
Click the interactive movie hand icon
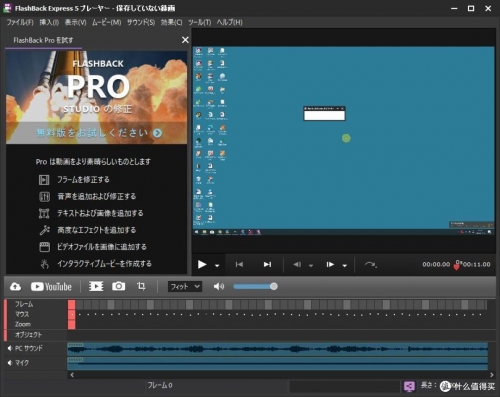[44, 264]
